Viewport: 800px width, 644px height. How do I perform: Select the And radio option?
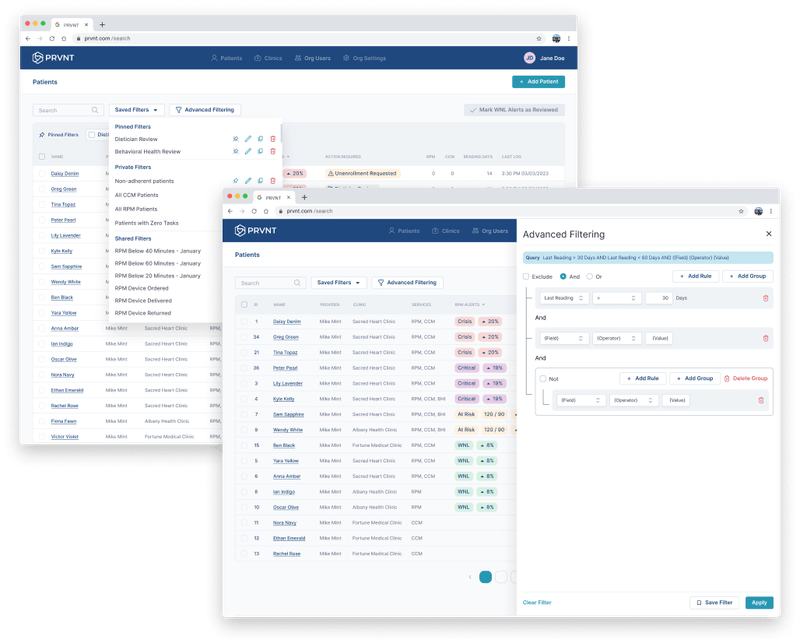click(563, 277)
